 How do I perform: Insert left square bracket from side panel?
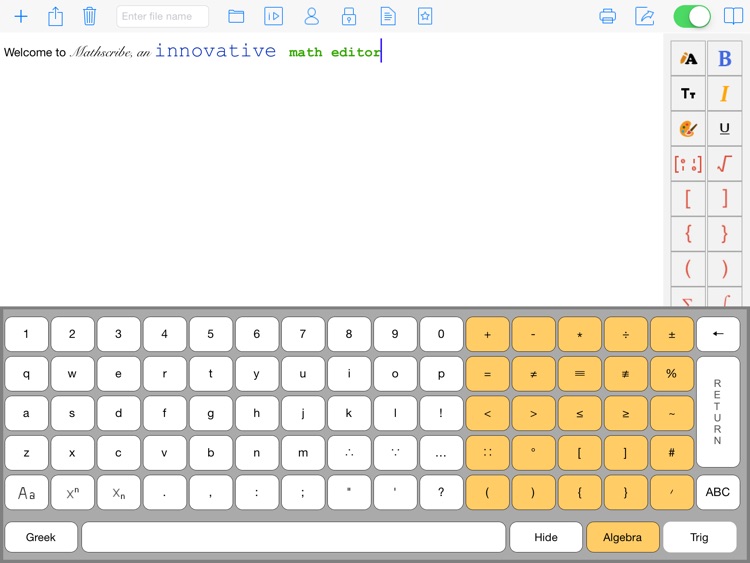pyautogui.click(x=688, y=199)
